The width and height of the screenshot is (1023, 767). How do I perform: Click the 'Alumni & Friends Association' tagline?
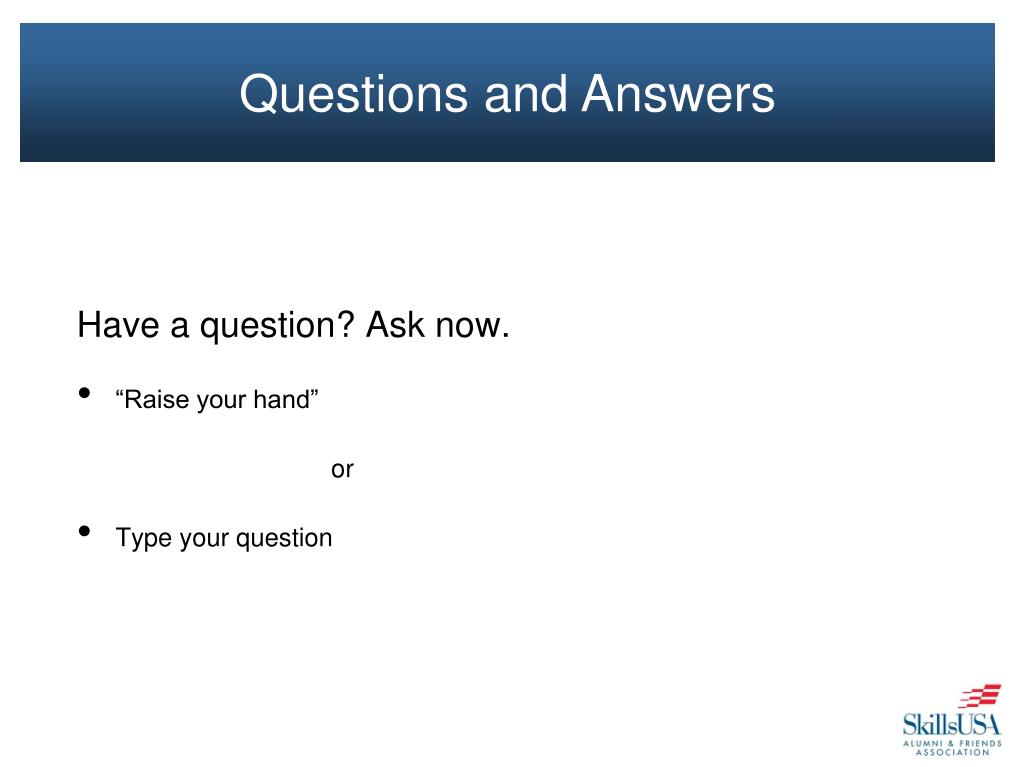click(953, 748)
